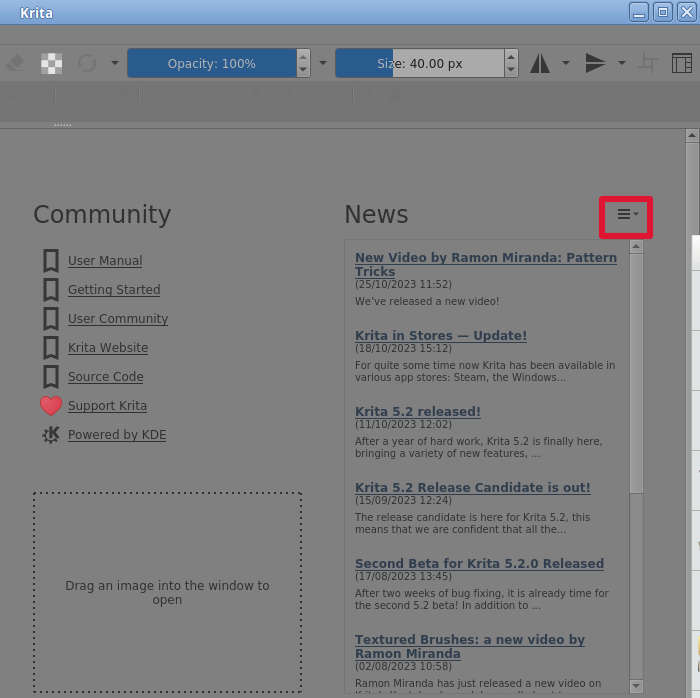Image resolution: width=700 pixels, height=698 pixels.
Task: Visit the User Community link
Action: [x=118, y=319]
